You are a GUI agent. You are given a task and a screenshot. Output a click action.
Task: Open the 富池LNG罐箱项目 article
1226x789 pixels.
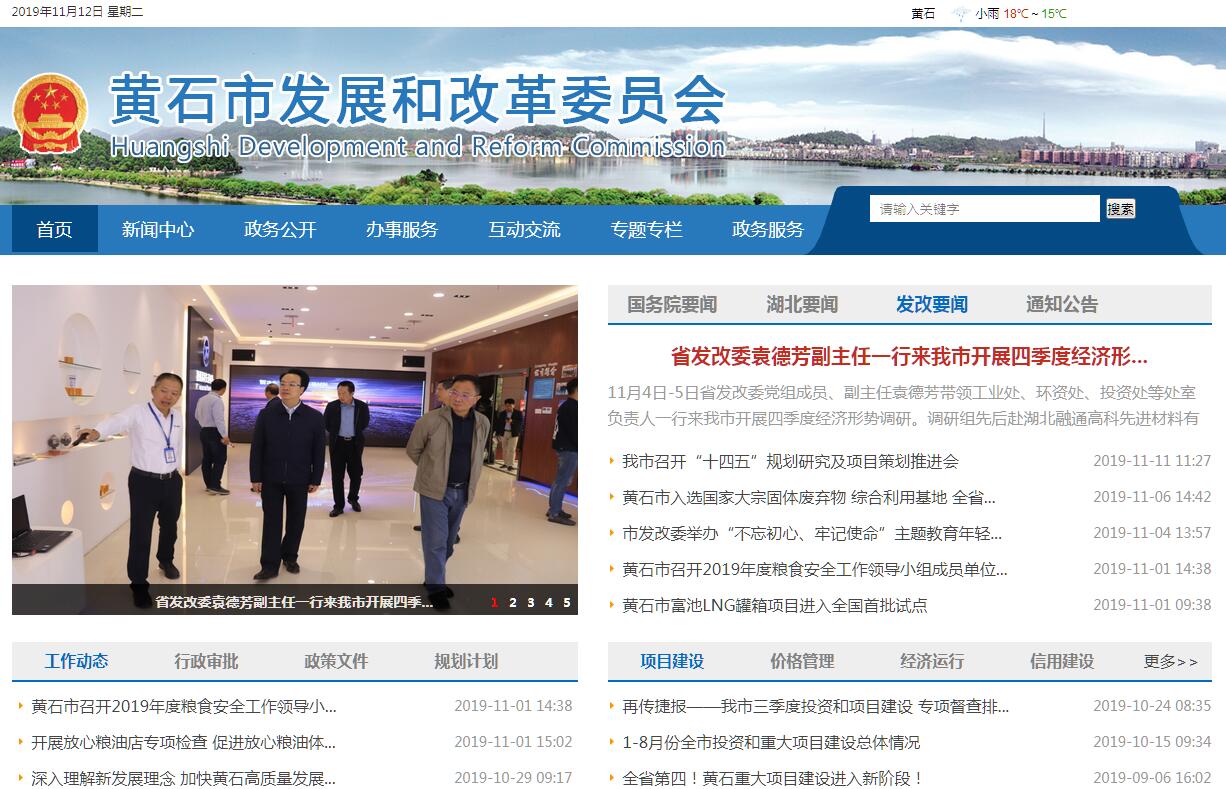(775, 605)
